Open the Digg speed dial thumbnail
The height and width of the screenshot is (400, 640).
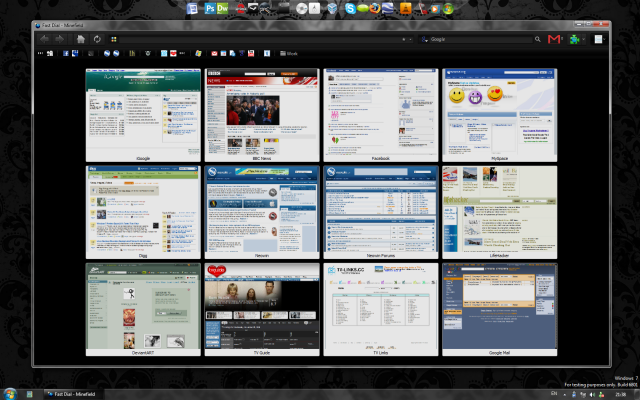143,212
